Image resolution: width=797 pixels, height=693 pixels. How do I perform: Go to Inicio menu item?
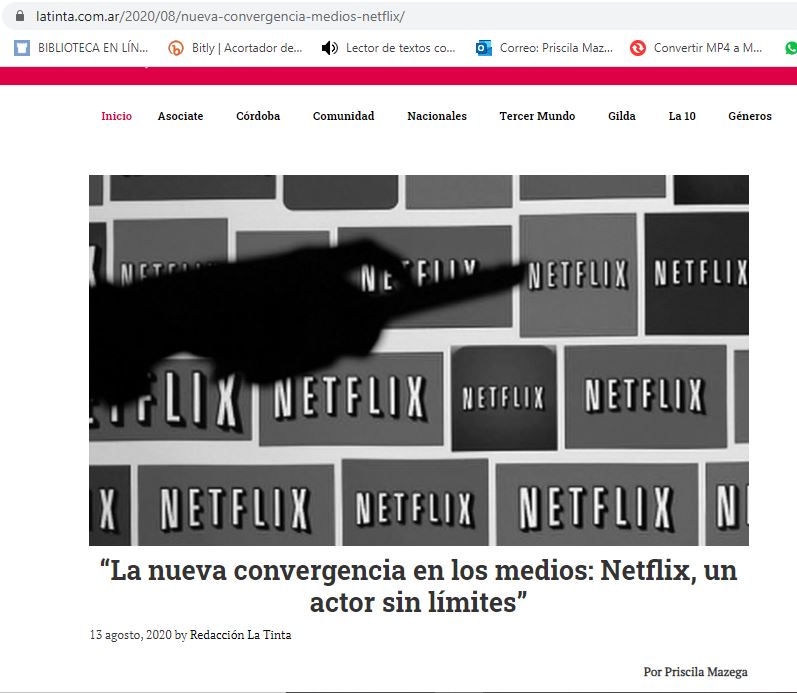116,116
